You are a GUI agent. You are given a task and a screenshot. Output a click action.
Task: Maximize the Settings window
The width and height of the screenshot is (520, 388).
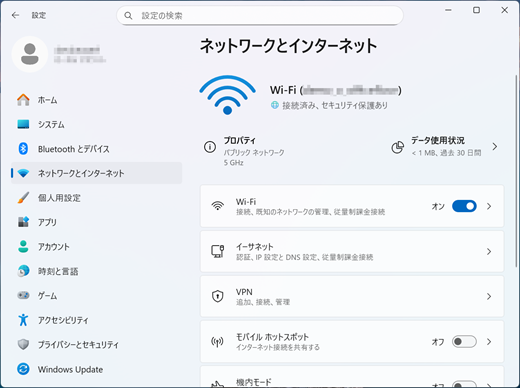tap(476, 10)
